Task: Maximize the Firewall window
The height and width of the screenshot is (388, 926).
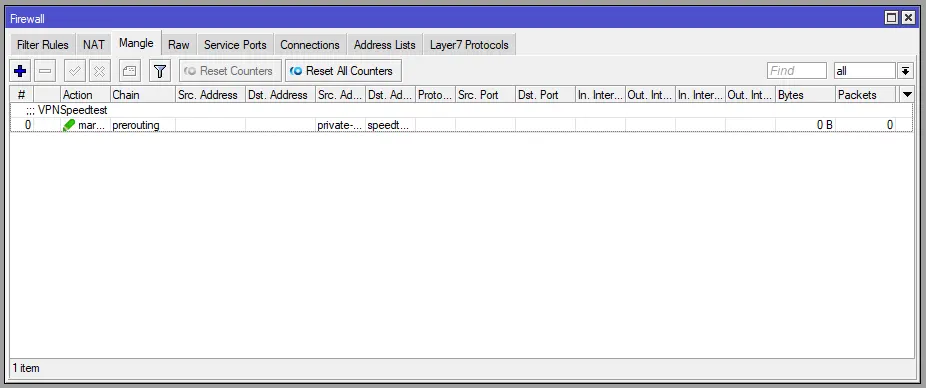Action: coord(892,18)
